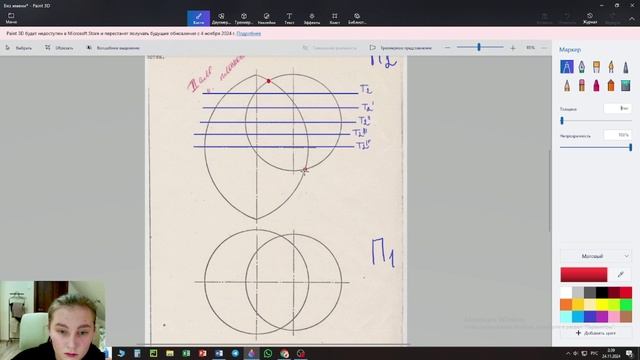Open the material type dropdown
This screenshot has height=360, width=640.
point(596,256)
